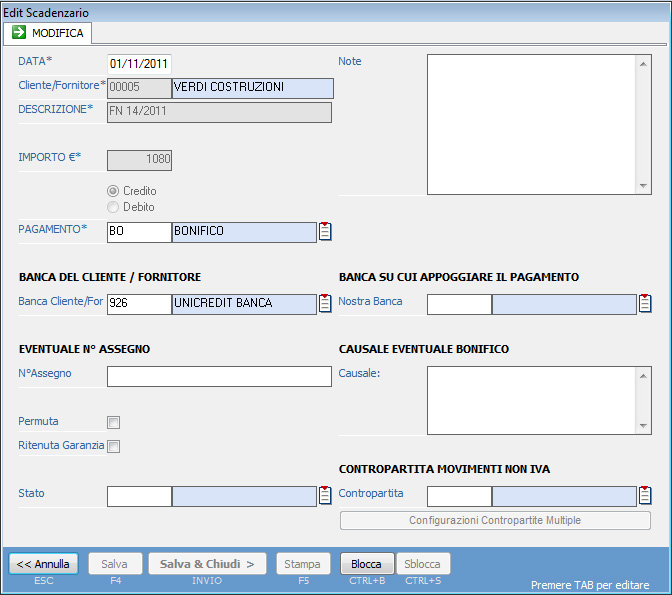Viewport: 672px width, 595px height.
Task: Click into the DATA date field
Action: (x=139, y=63)
